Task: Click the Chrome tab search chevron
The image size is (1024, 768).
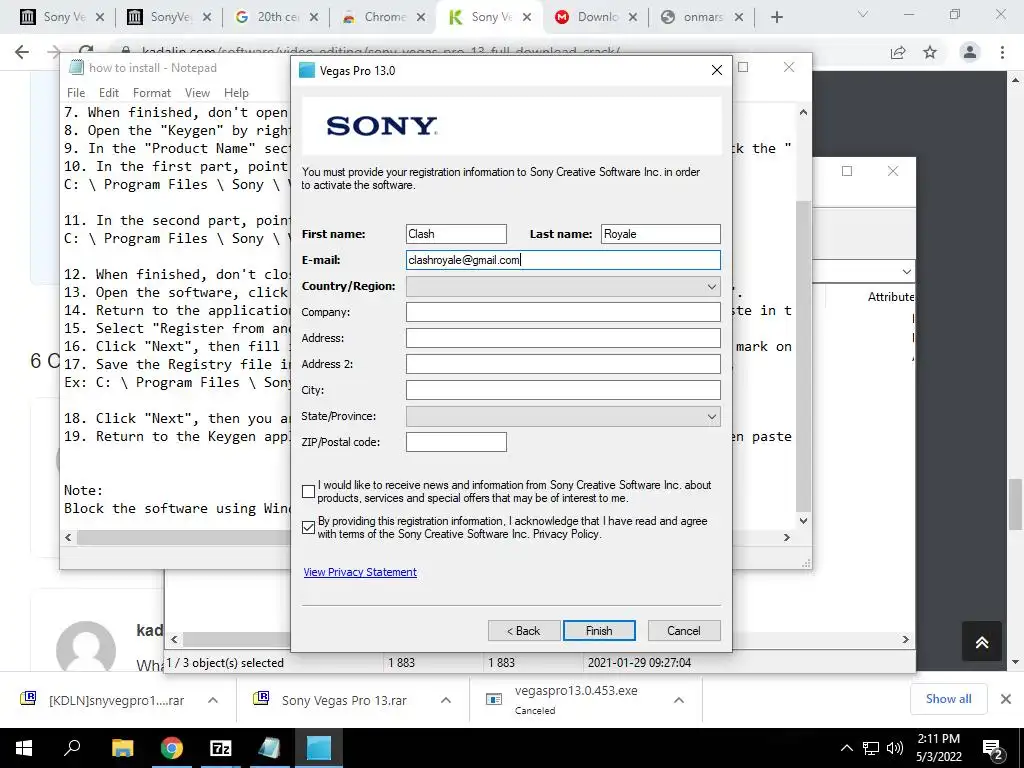Action: tap(863, 14)
